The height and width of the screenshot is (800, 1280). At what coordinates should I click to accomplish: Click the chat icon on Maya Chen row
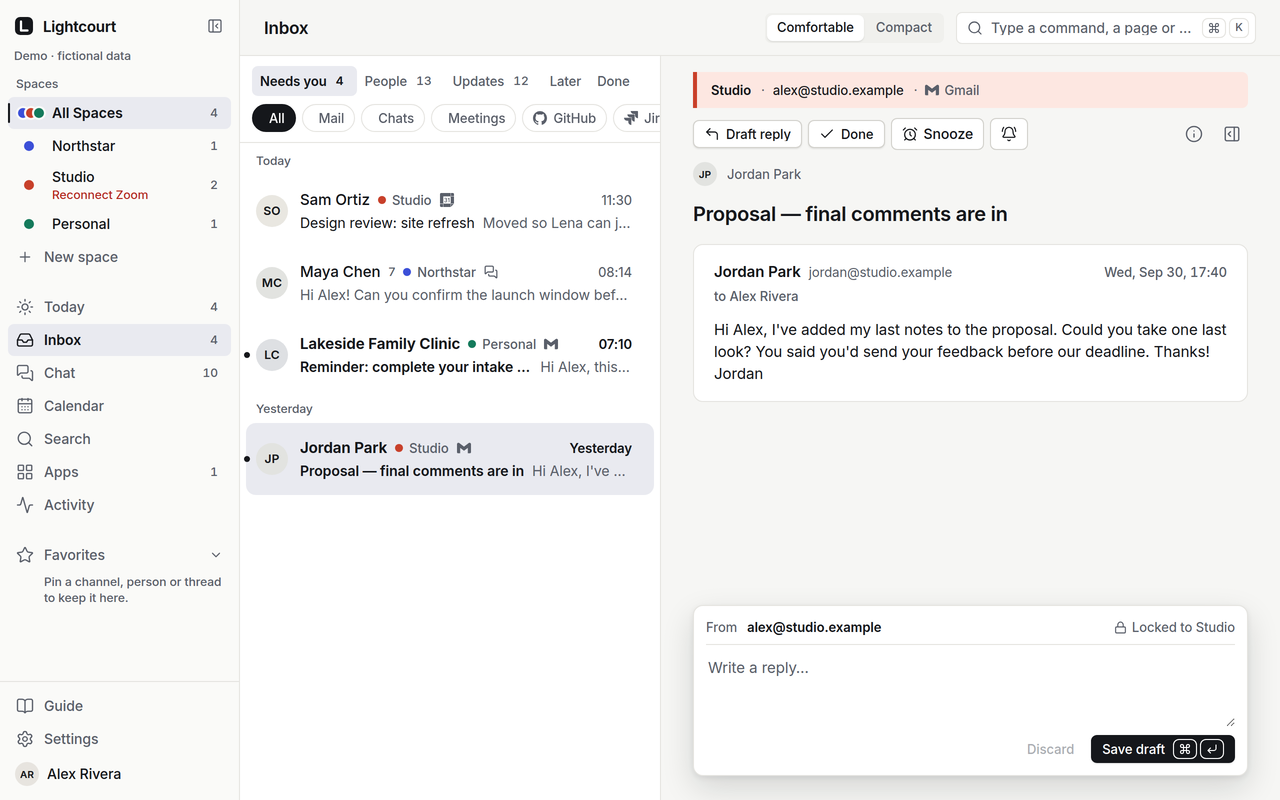pyautogui.click(x=491, y=272)
